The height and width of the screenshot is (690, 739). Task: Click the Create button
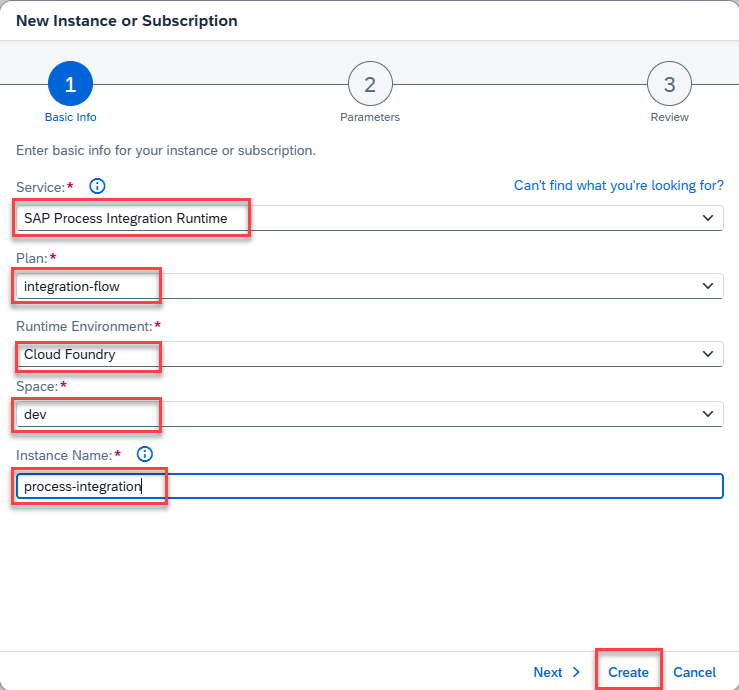628,672
